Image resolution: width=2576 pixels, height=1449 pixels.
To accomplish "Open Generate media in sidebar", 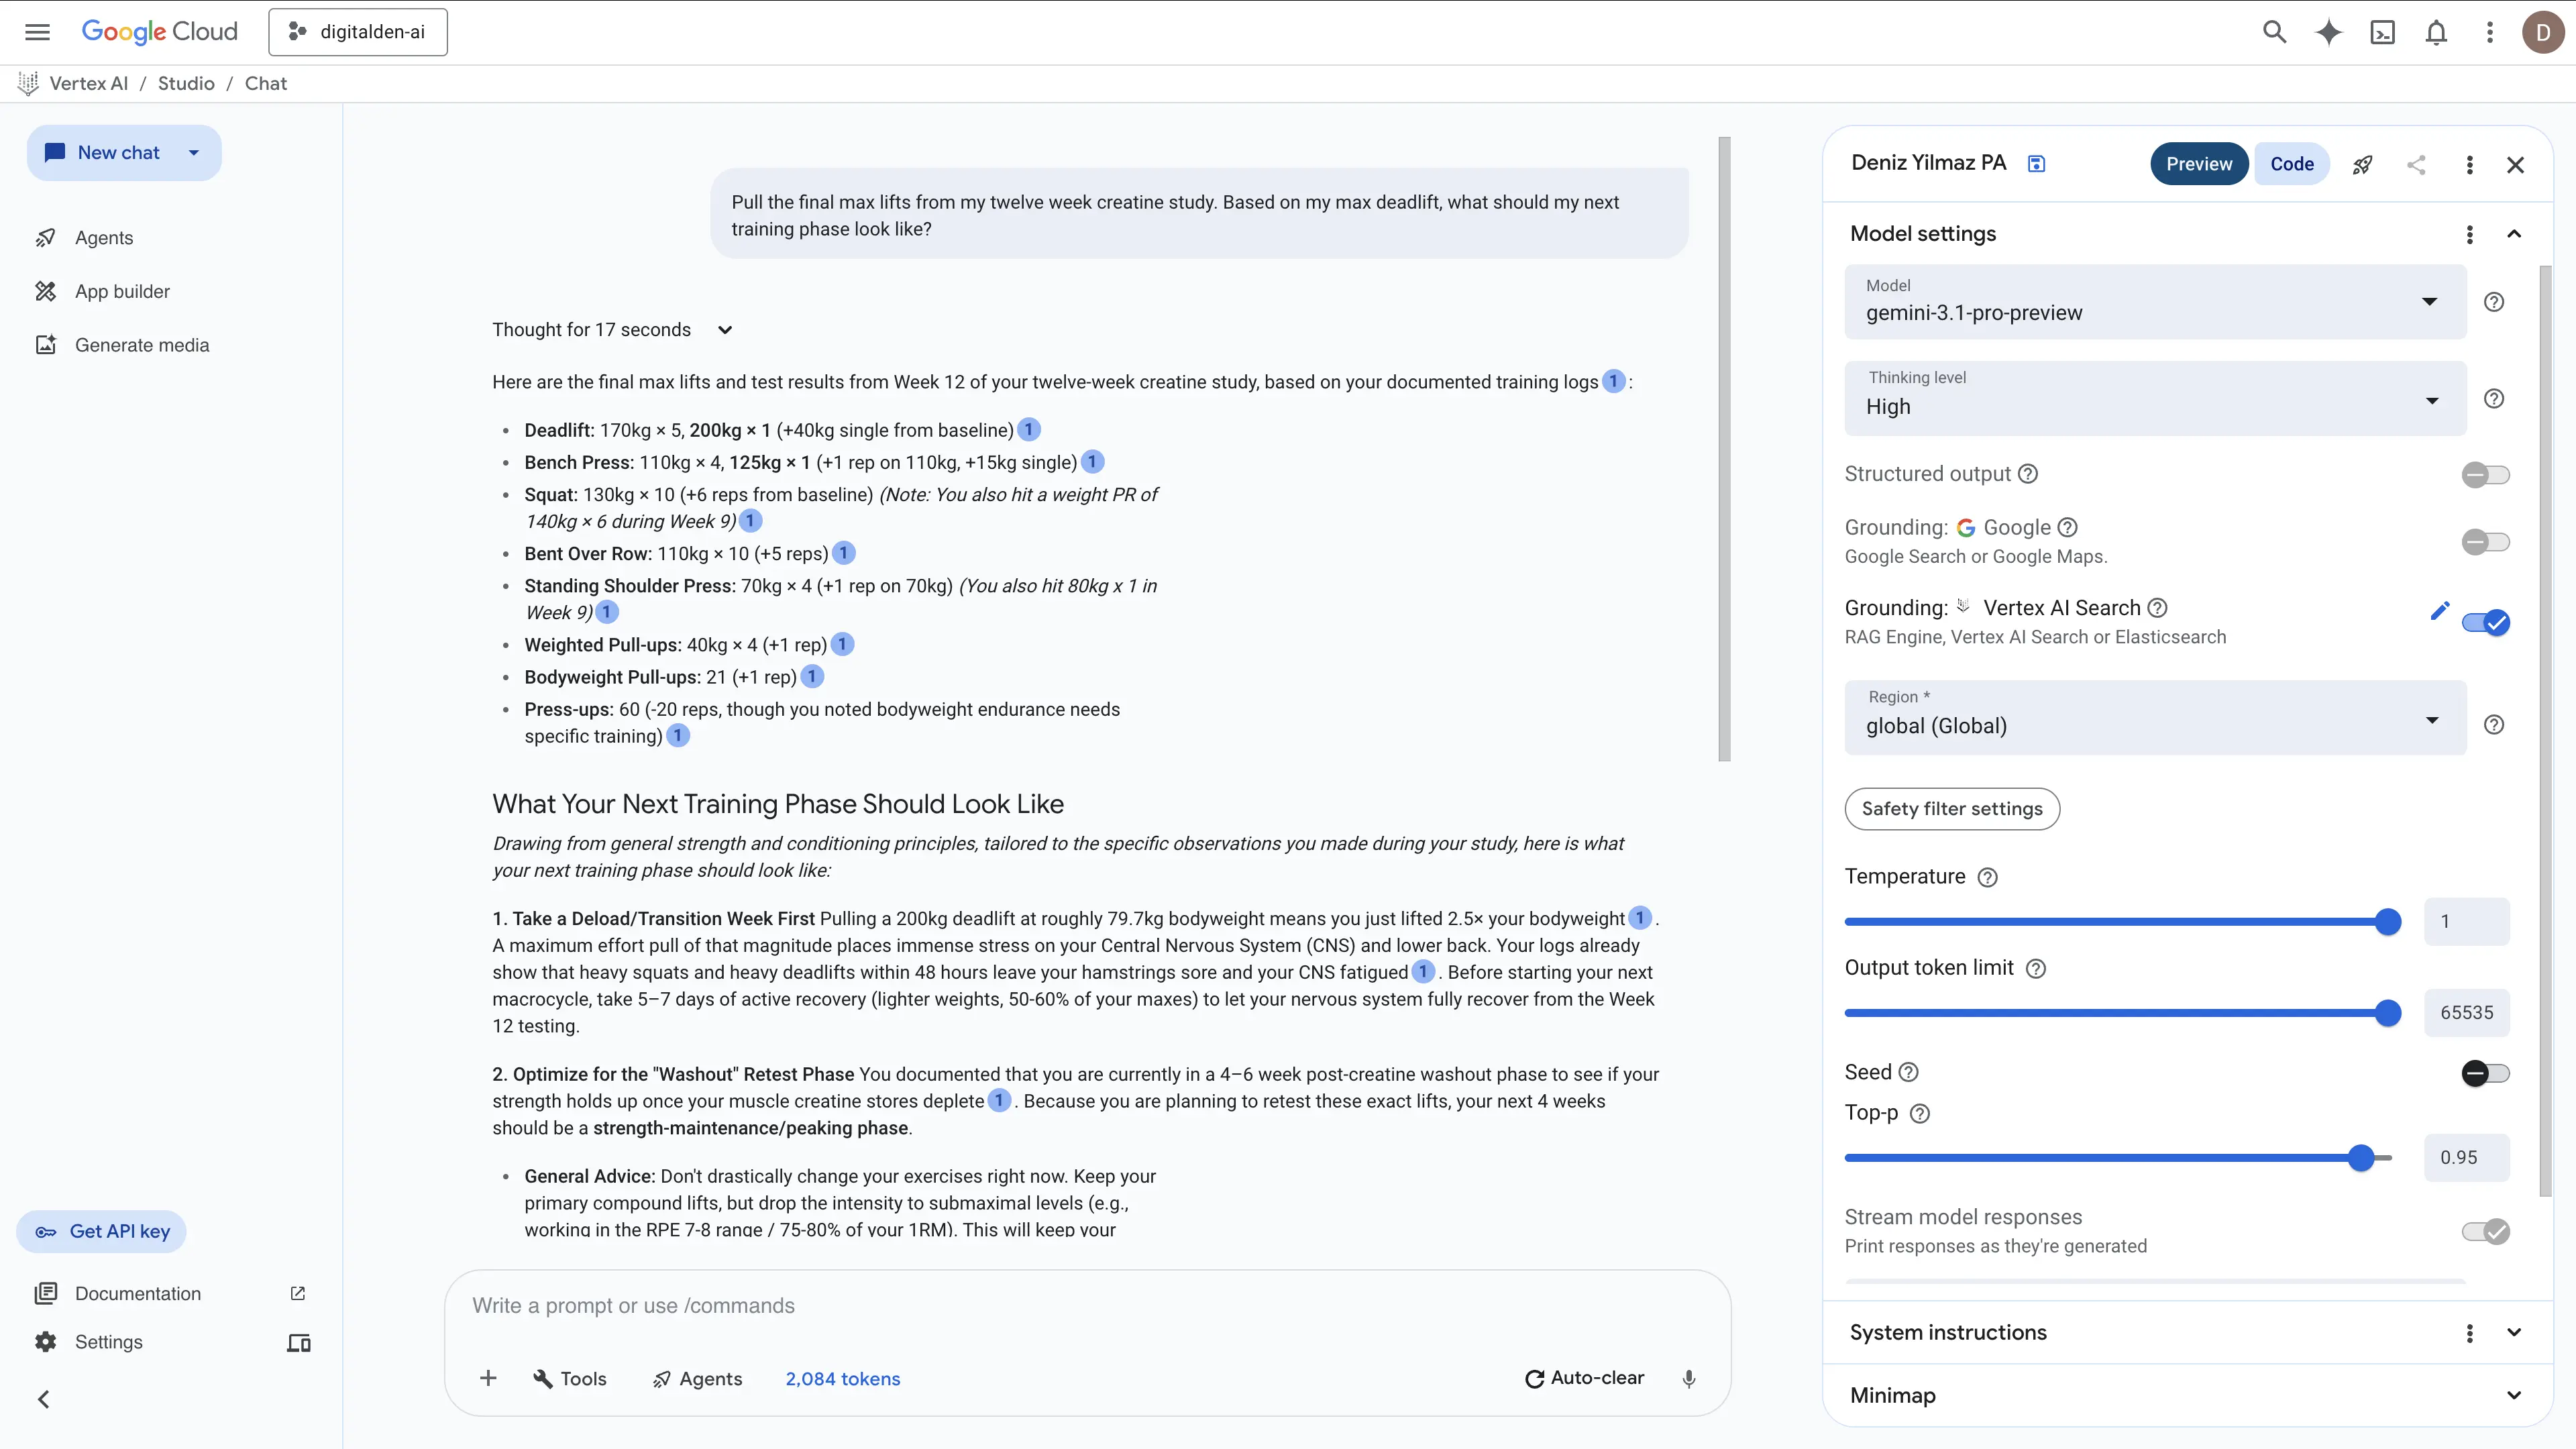I will tap(142, 345).
